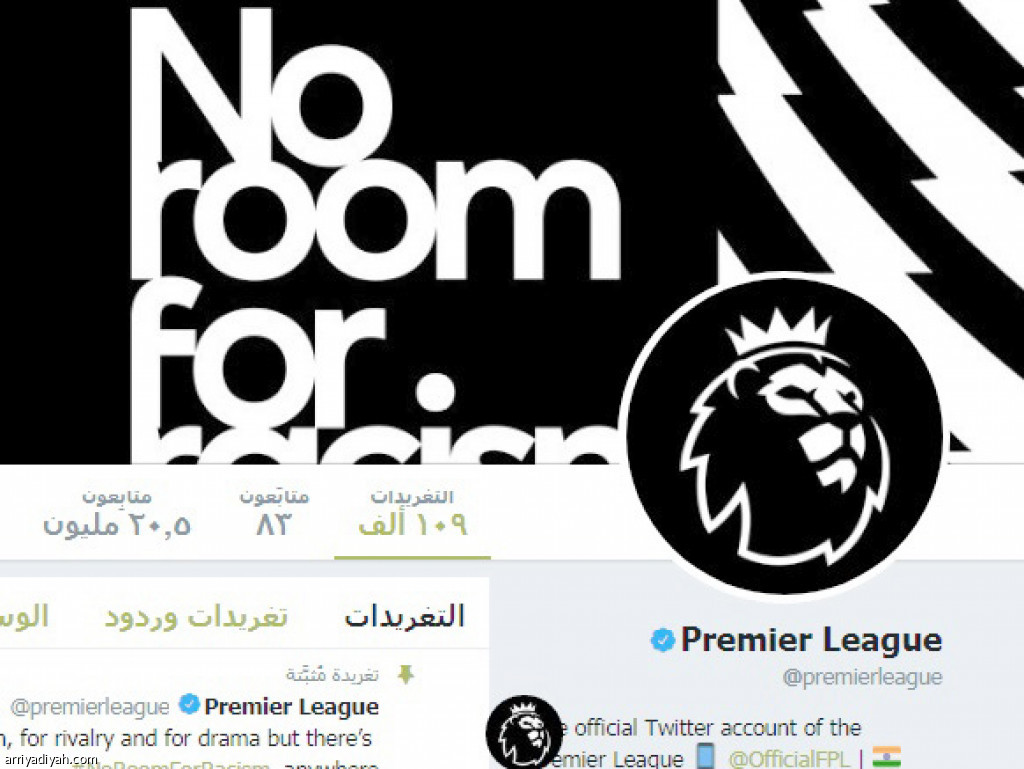Click the Premier League author name in pinned tweet
The image size is (1024, 769).
[291, 706]
